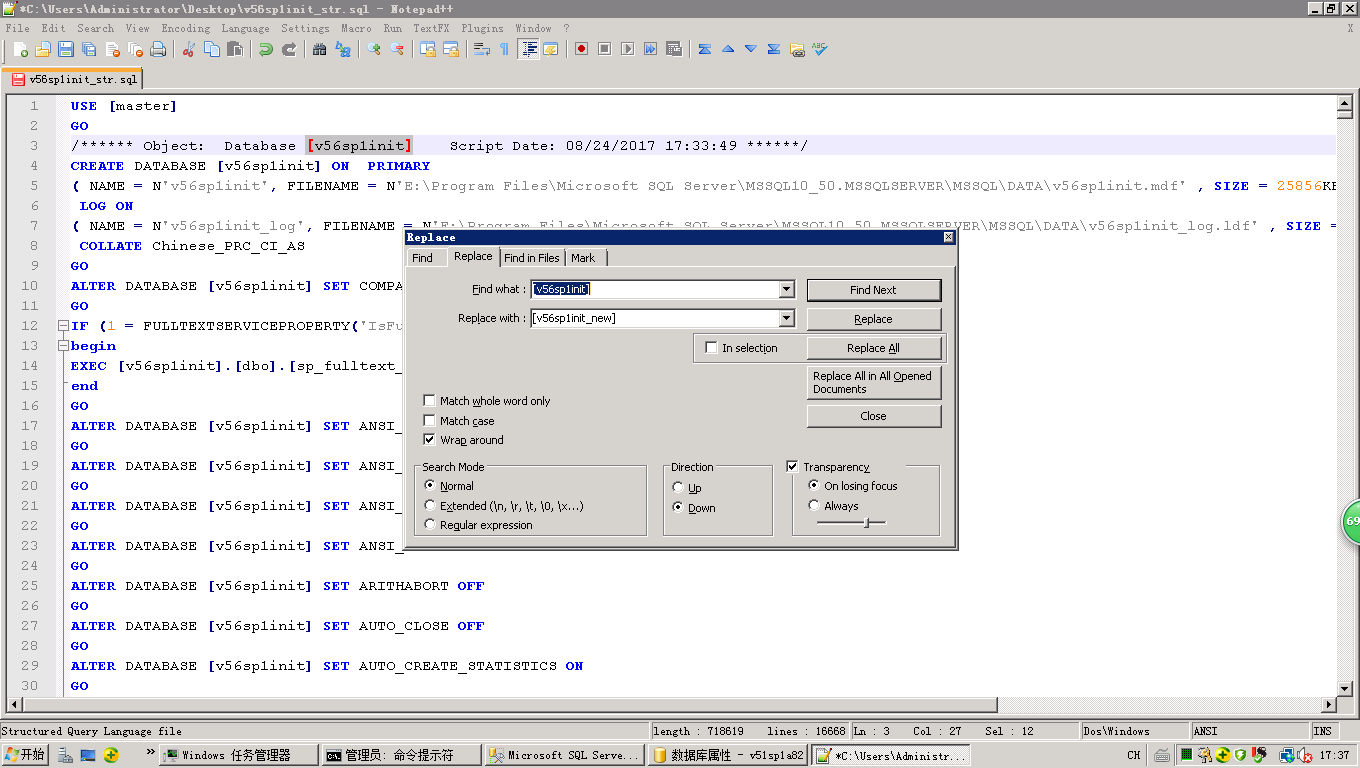1360x768 pixels.
Task: Enable the Match case checkbox
Action: [x=430, y=421]
